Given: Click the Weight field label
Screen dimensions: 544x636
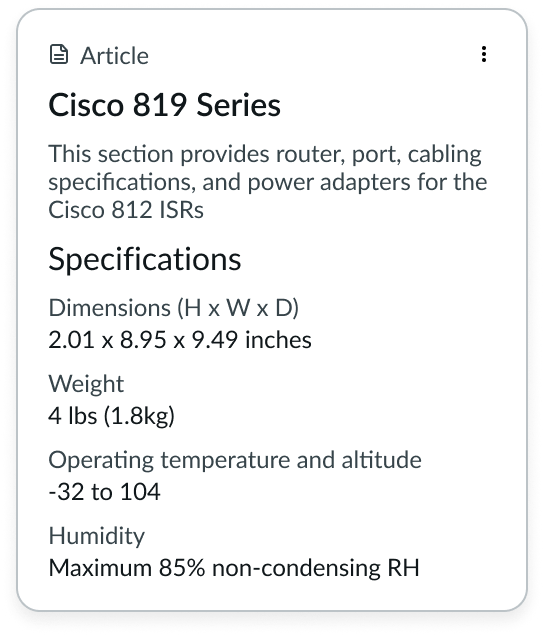Looking at the screenshot, I should 86,384.
